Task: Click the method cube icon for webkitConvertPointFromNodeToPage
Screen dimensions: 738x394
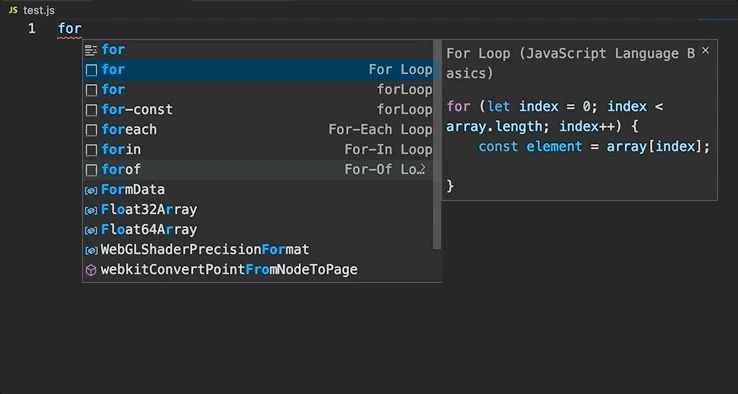Action: pos(91,270)
